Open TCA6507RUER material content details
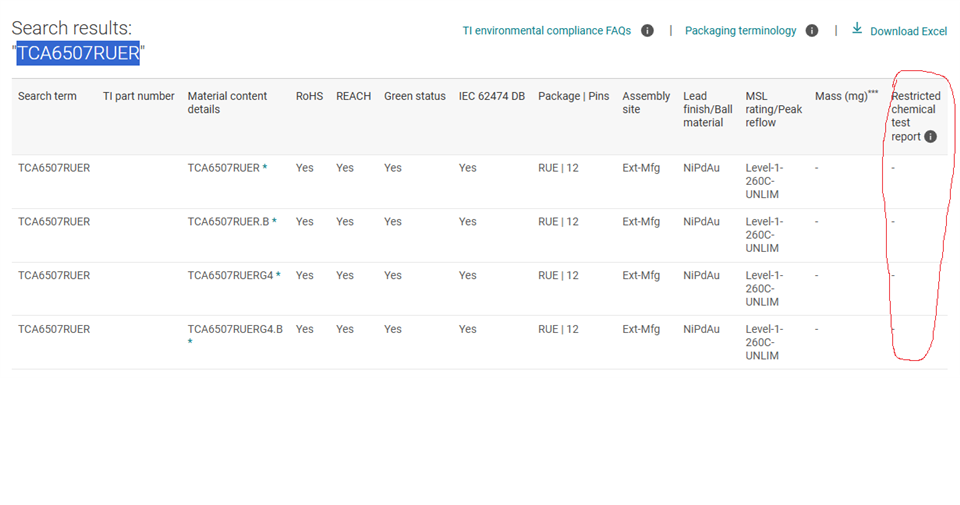960x505 pixels. [223, 168]
